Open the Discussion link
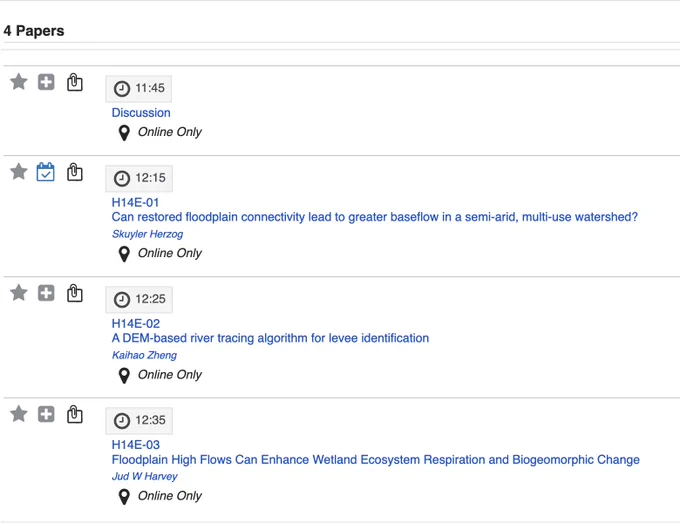Screen dimensions: 680x523 [x=141, y=113]
